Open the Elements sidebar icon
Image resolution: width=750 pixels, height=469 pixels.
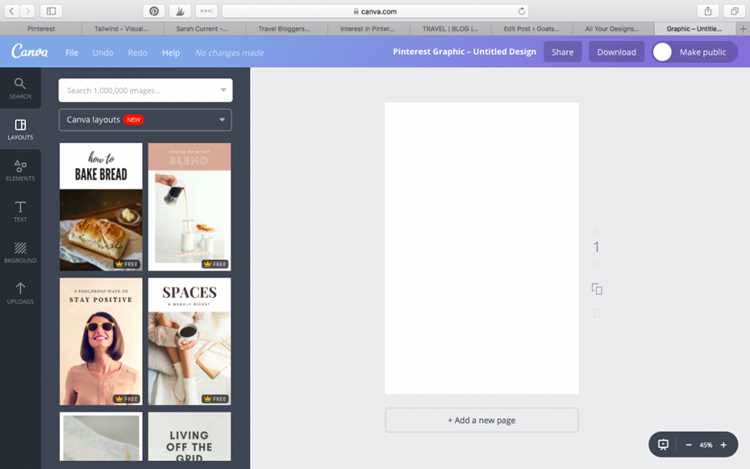click(x=20, y=166)
